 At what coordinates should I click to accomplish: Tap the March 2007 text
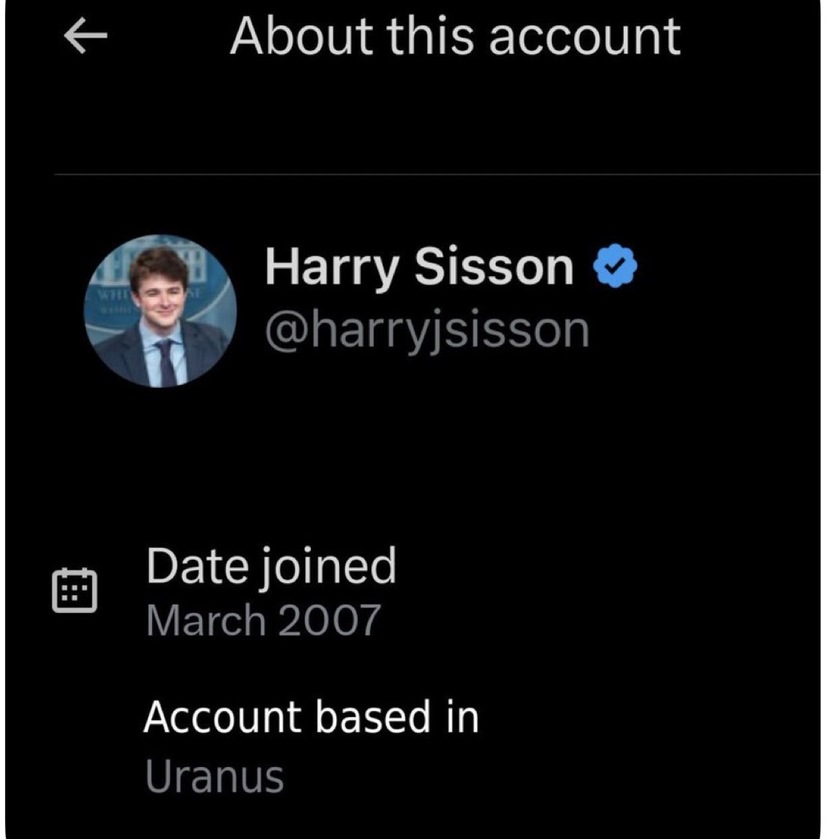[263, 621]
